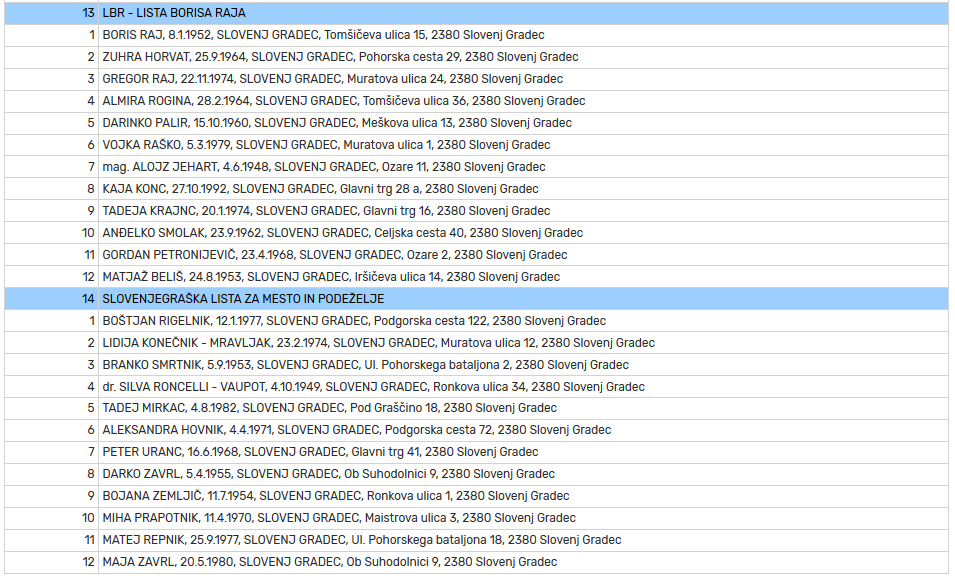Image resolution: width=955 pixels, height=581 pixels.
Task: Click the dr. SILVA RONCELLI - VAUPOT row
Action: tap(476, 386)
